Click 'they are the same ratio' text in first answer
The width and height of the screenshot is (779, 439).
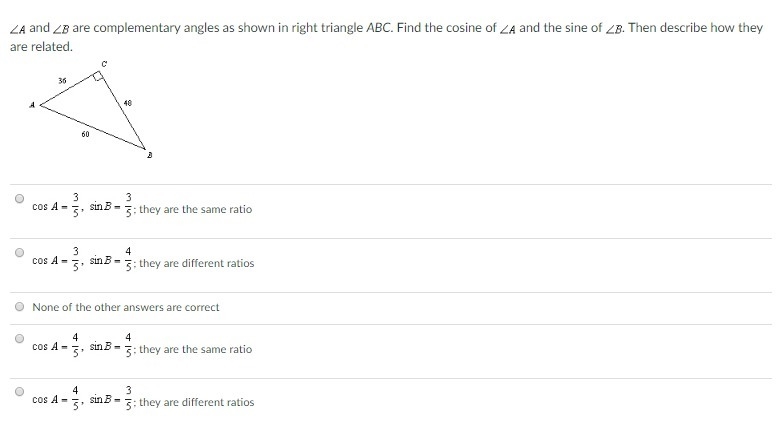196,209
